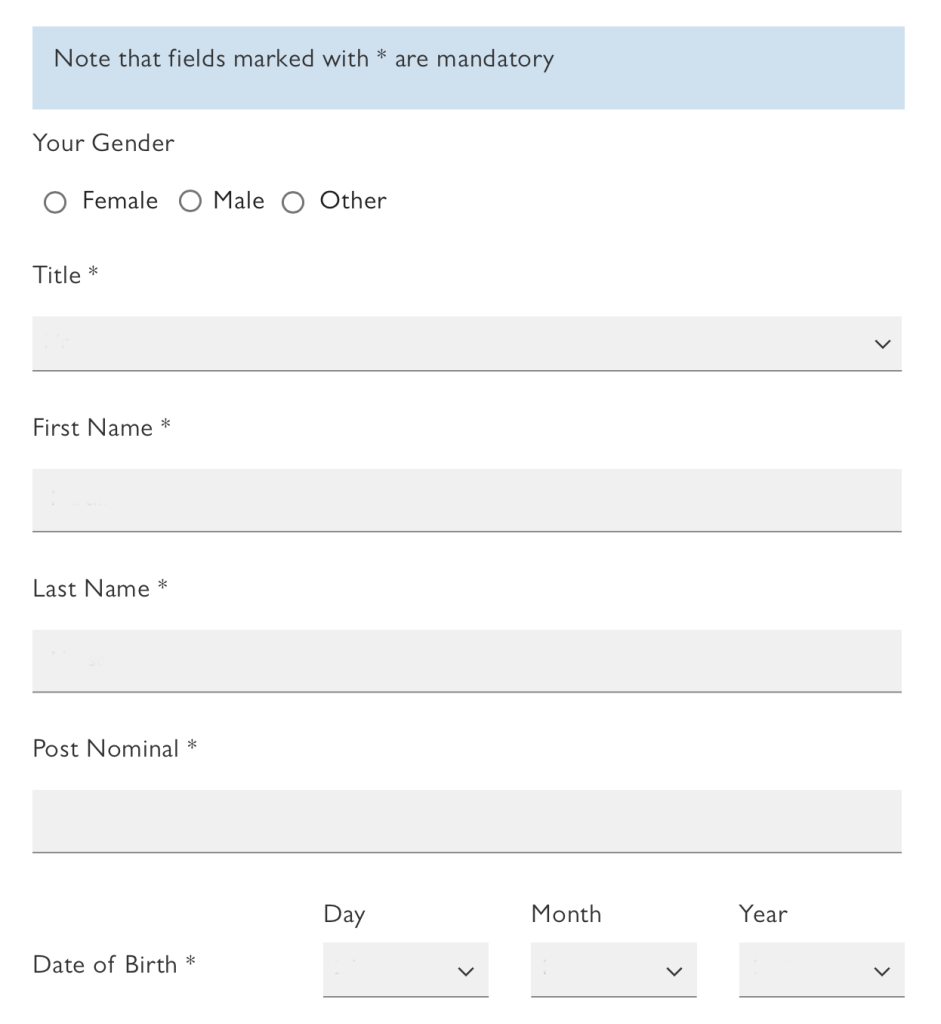
Task: Click the 'Date of Birth *' label
Action: [113, 965]
